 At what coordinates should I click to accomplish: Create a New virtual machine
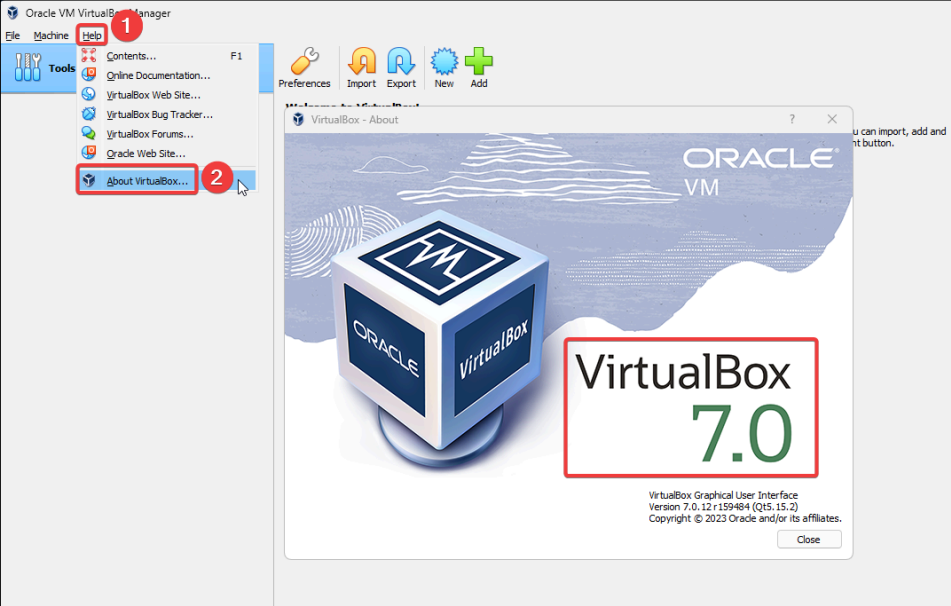(x=444, y=68)
